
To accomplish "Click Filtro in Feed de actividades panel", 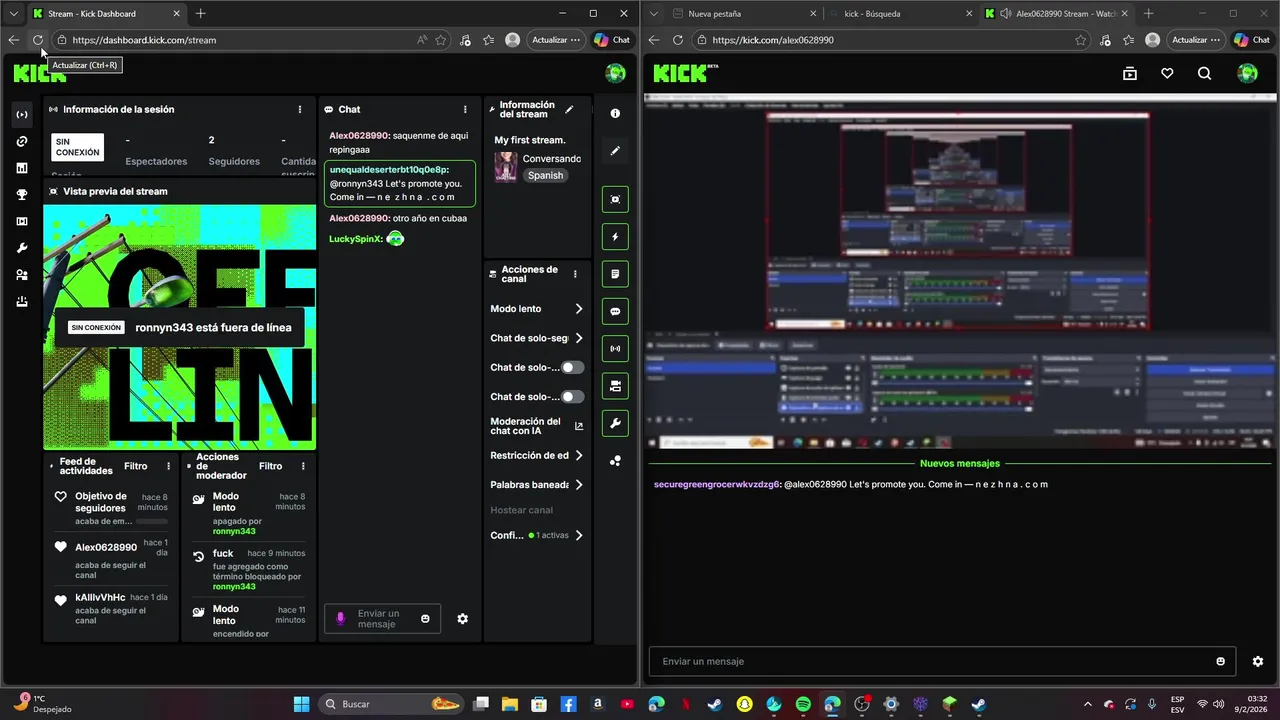I will coord(135,466).
